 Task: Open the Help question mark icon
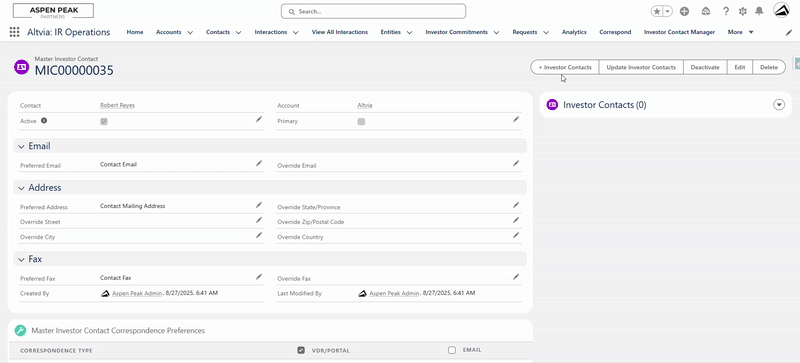tap(726, 11)
